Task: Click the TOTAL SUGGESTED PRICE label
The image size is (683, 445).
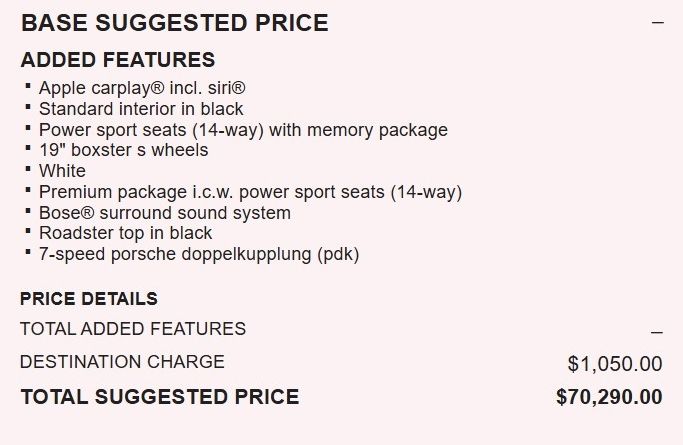Action: click(160, 397)
